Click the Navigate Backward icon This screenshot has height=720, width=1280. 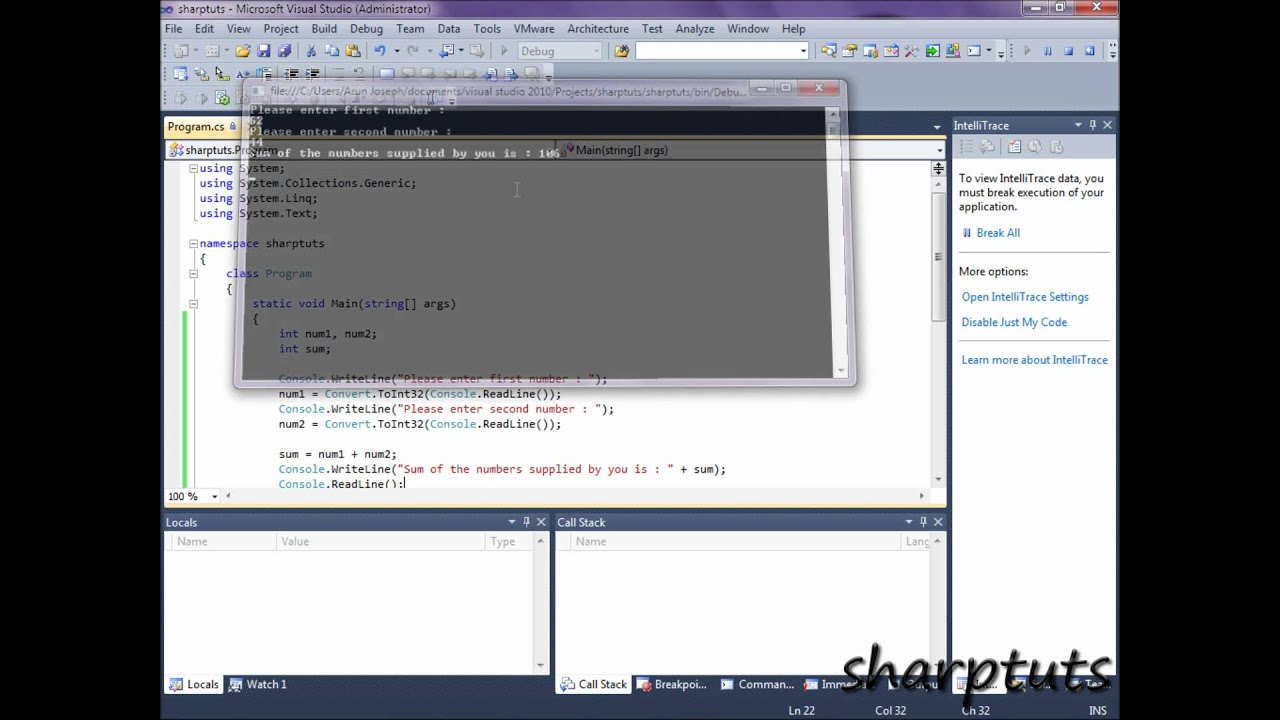(447, 51)
